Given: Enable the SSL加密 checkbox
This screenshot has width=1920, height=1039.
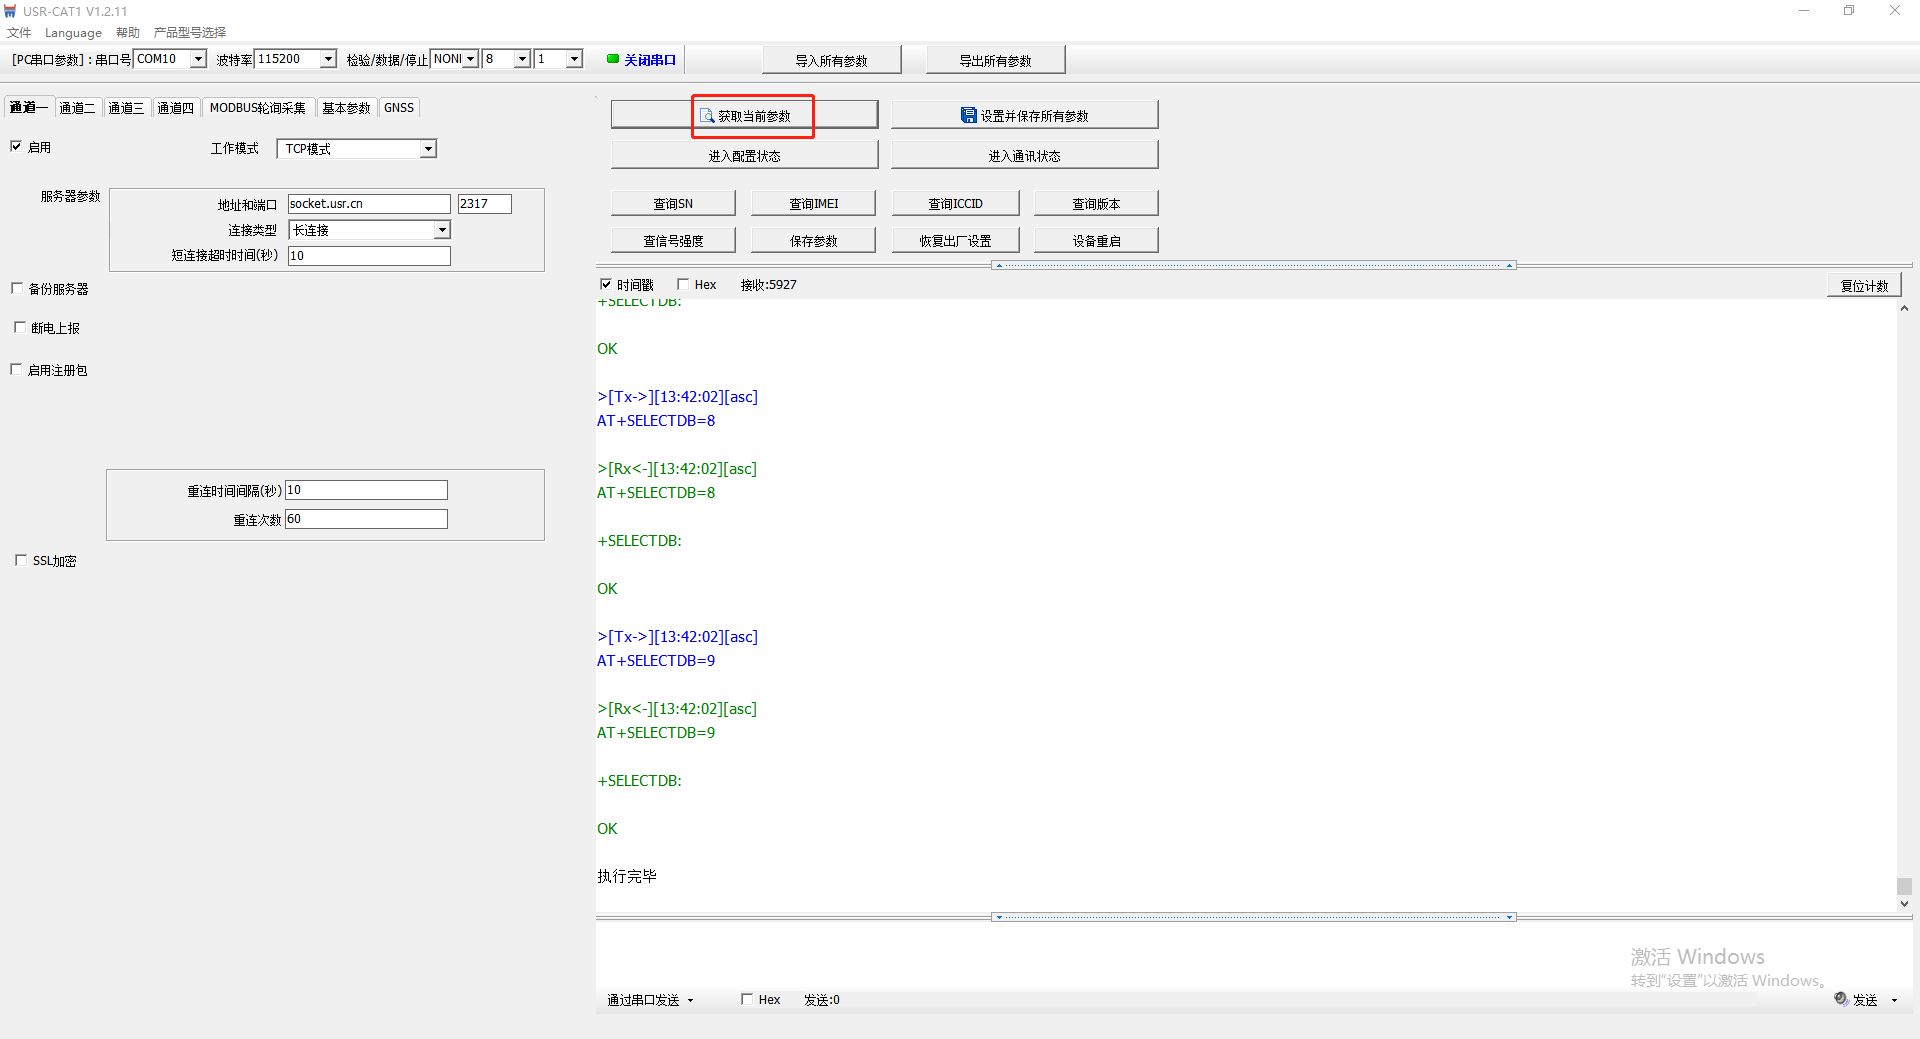Looking at the screenshot, I should click(x=20, y=560).
